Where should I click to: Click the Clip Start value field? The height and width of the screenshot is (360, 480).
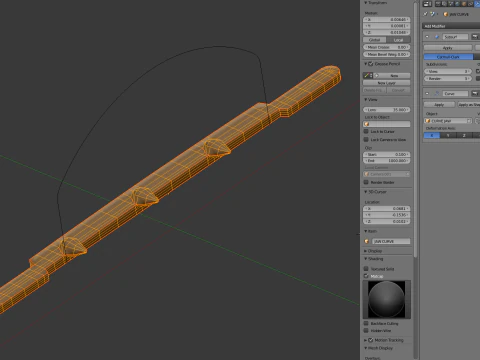click(387, 154)
